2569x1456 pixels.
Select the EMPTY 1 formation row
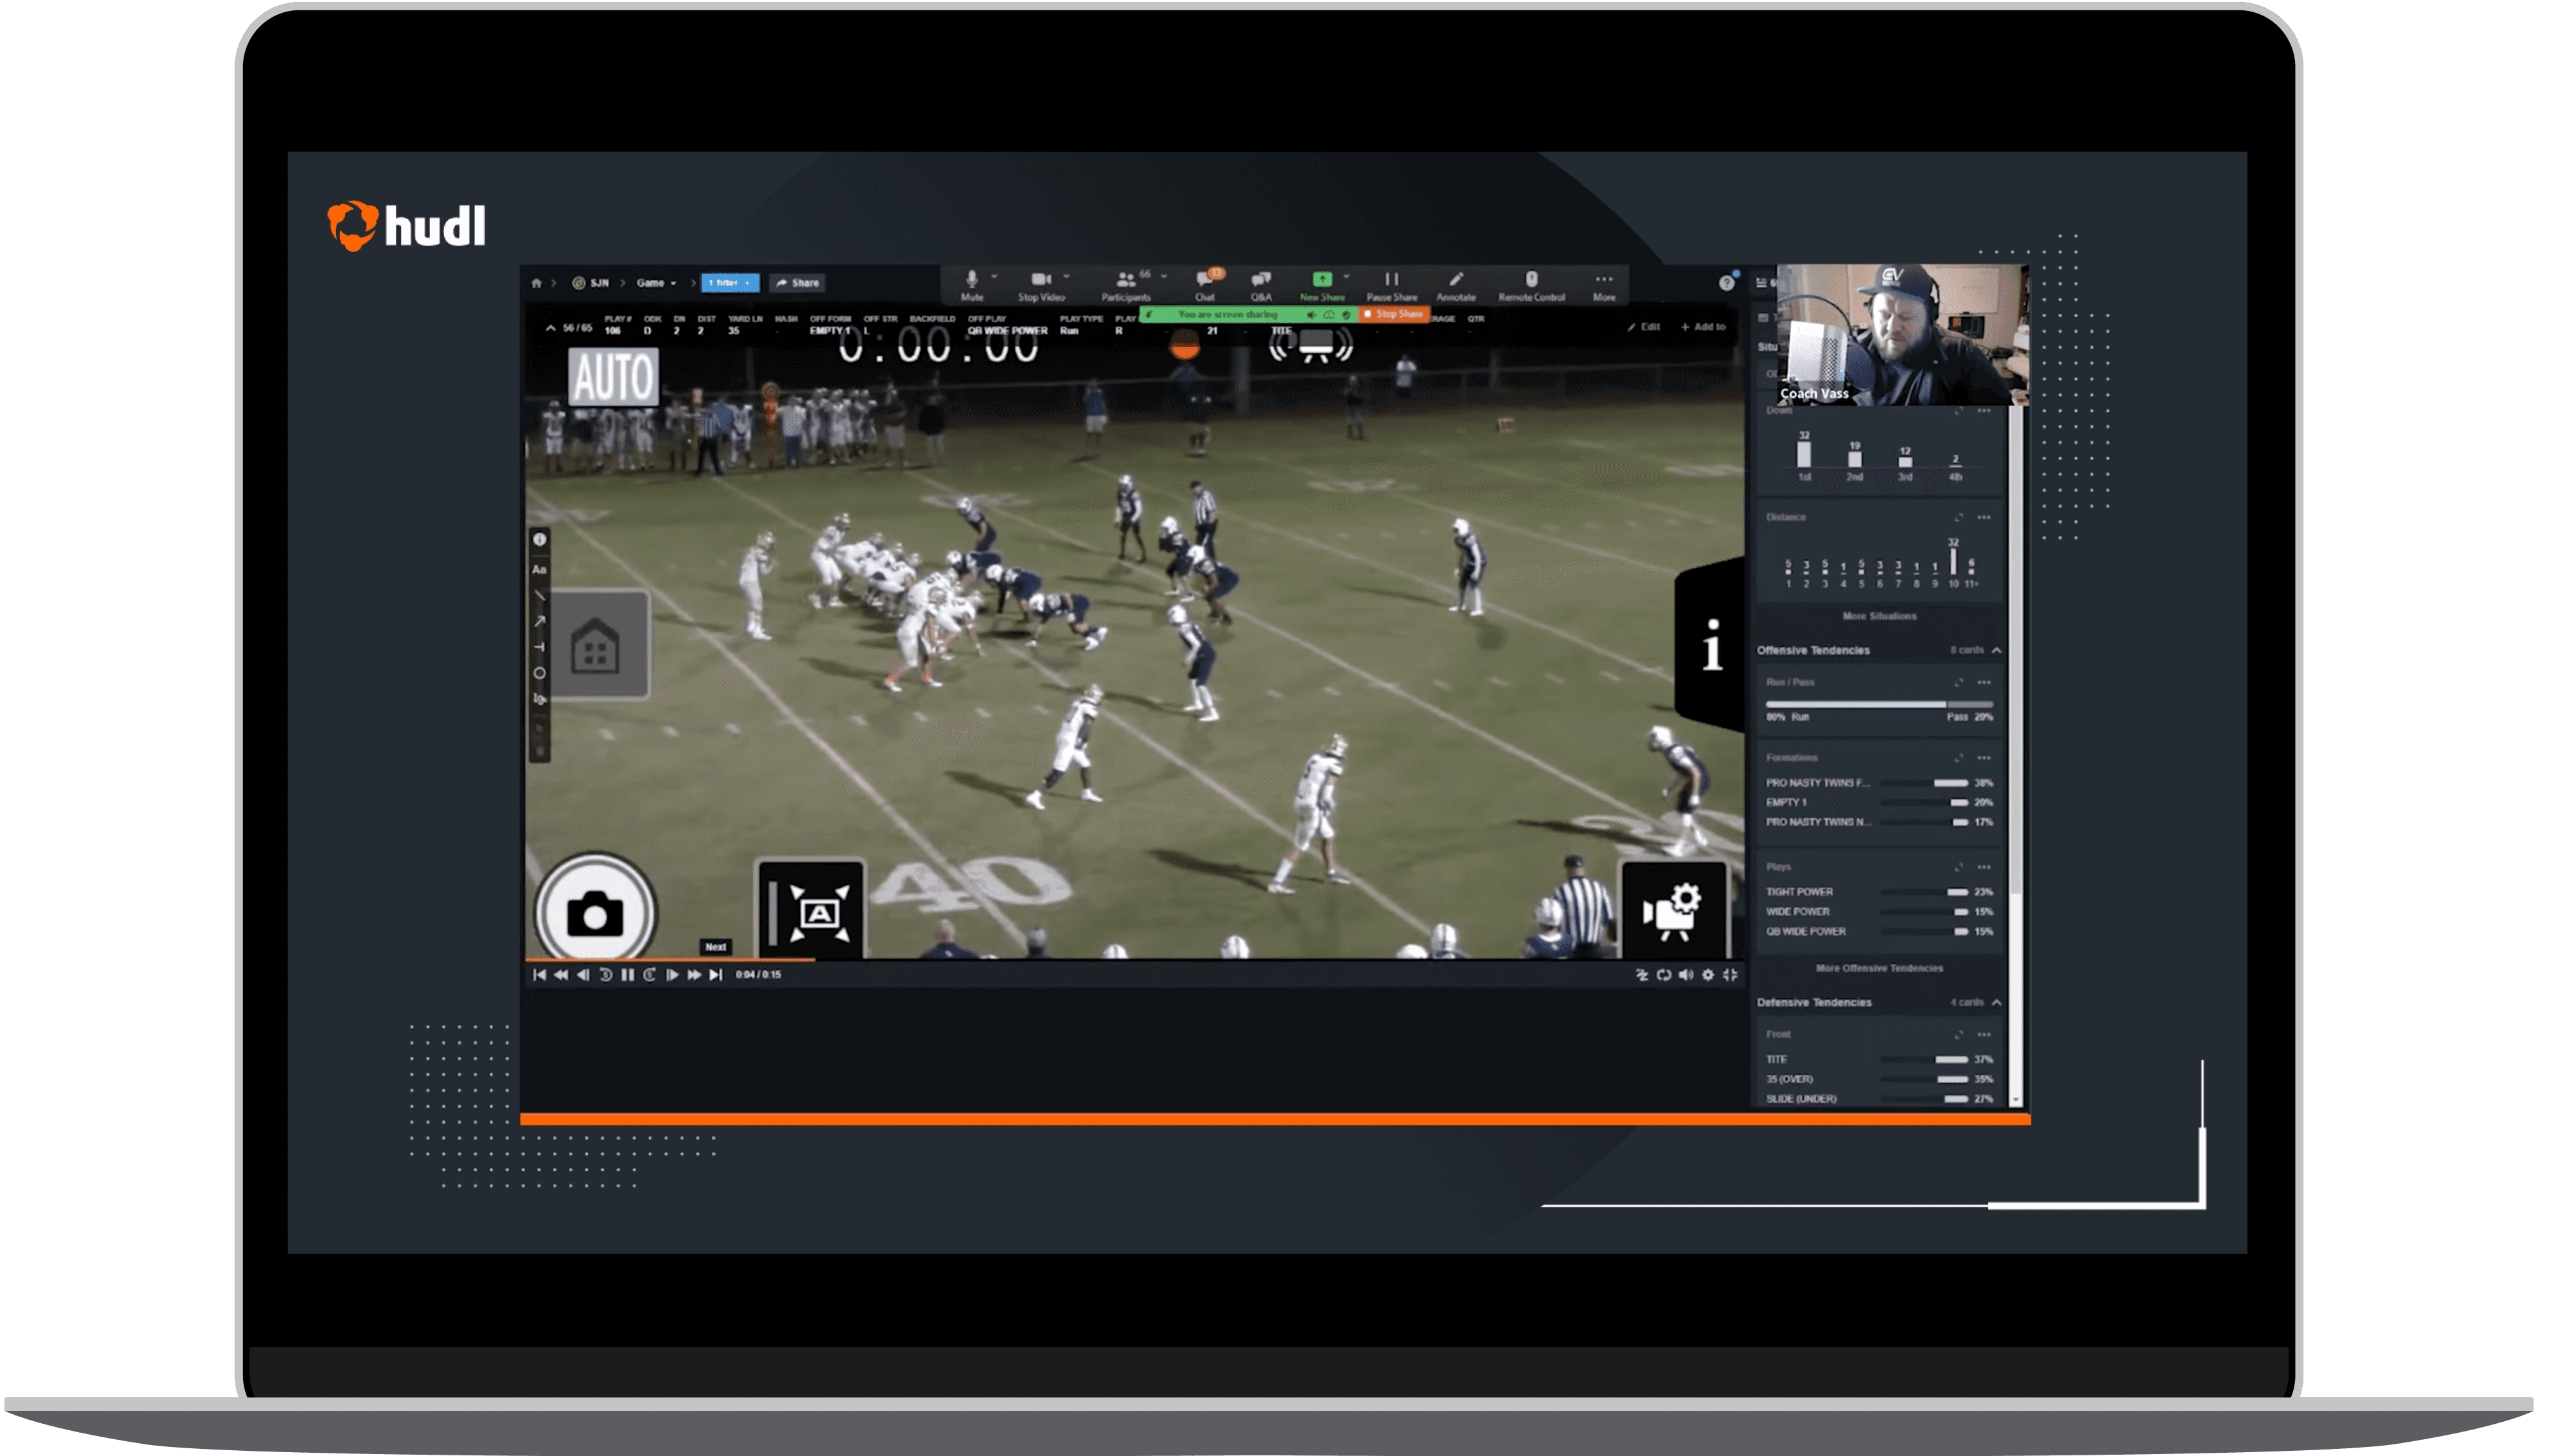1880,803
